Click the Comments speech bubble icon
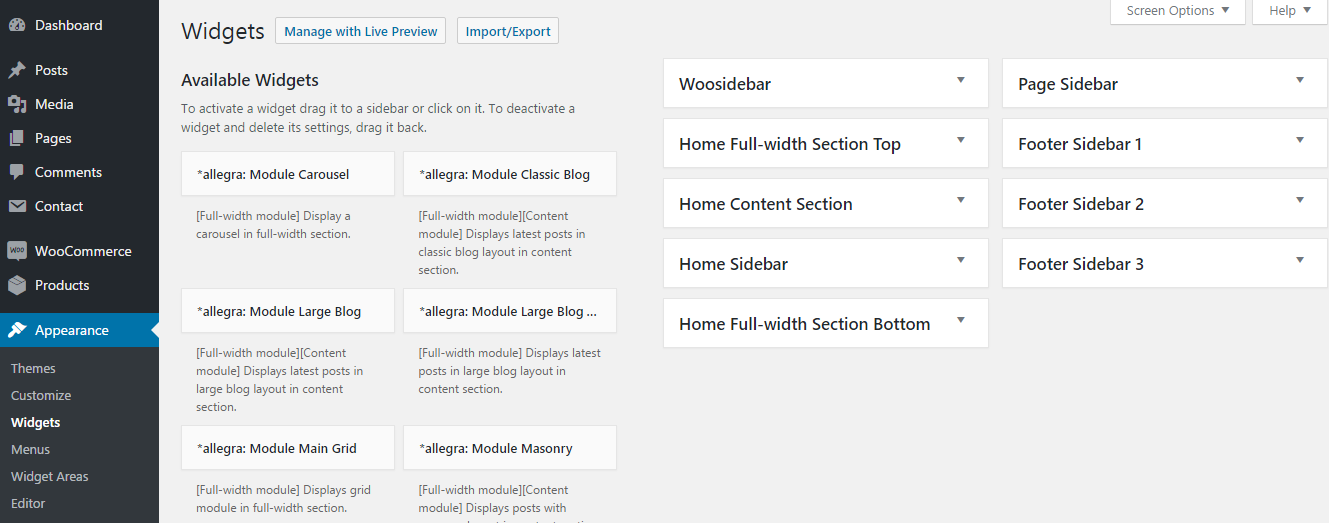Viewport: 1329px width, 523px height. click(17, 172)
